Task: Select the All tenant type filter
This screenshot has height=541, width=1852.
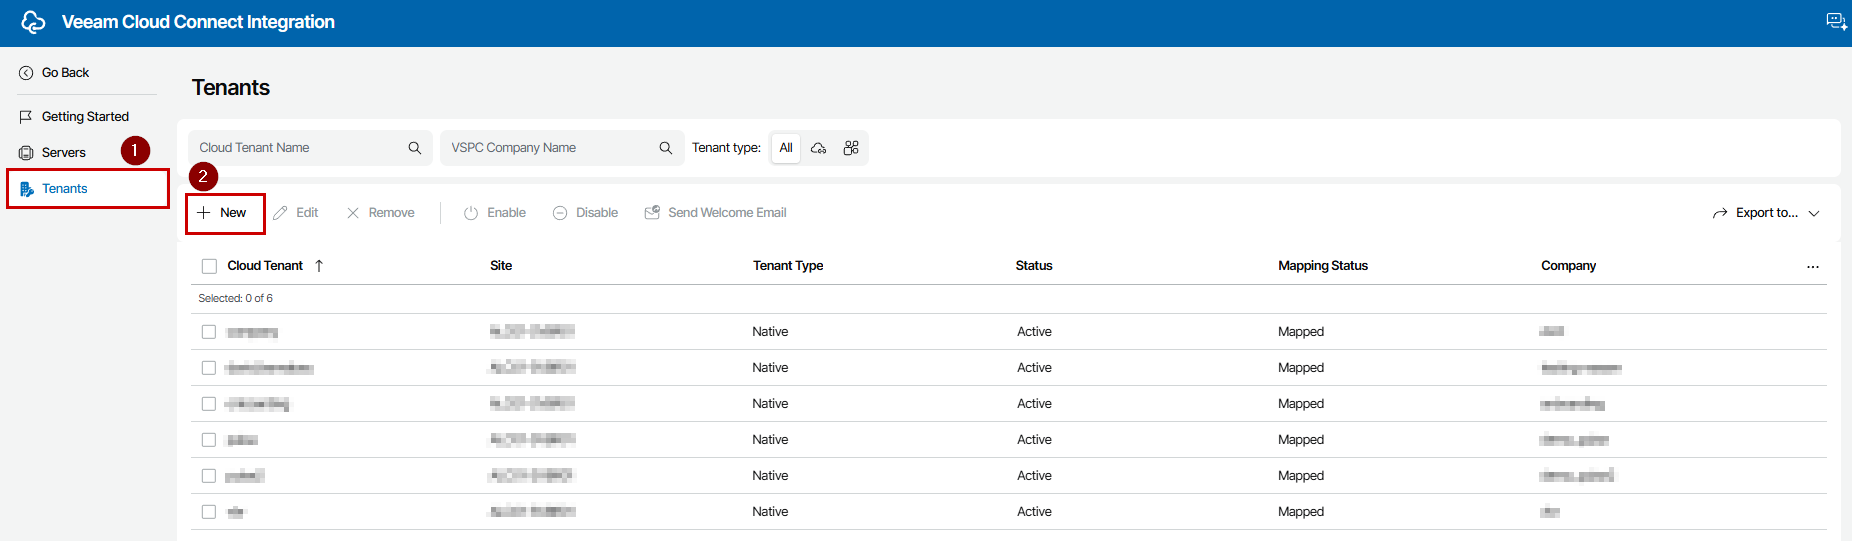Action: [786, 148]
